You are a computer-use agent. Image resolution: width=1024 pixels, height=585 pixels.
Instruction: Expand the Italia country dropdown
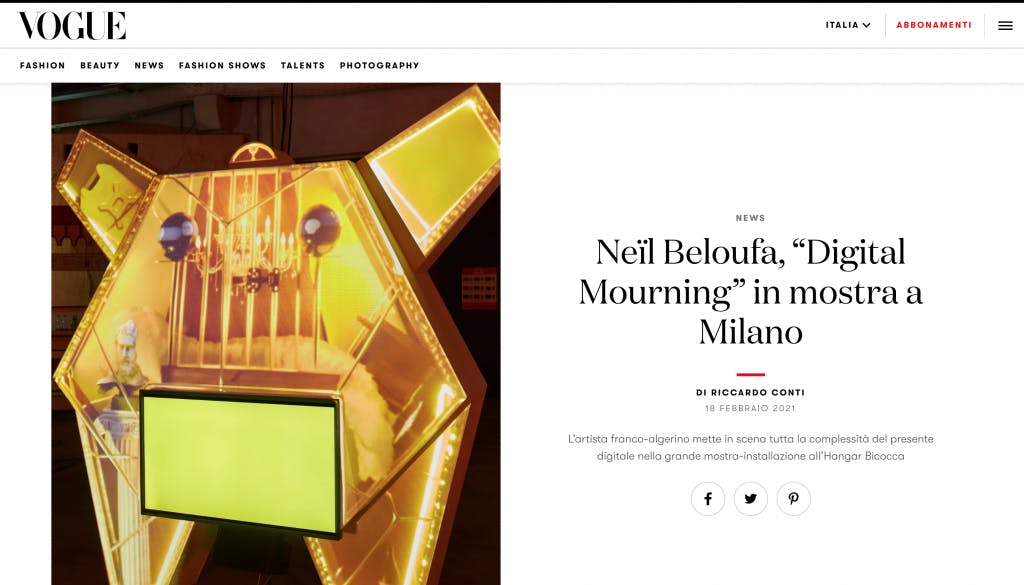(x=848, y=25)
